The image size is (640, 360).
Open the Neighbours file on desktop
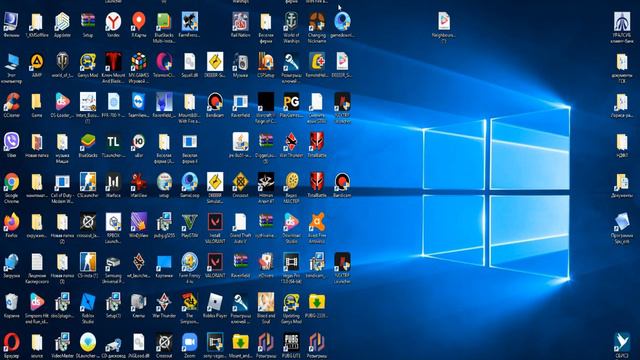pos(444,21)
